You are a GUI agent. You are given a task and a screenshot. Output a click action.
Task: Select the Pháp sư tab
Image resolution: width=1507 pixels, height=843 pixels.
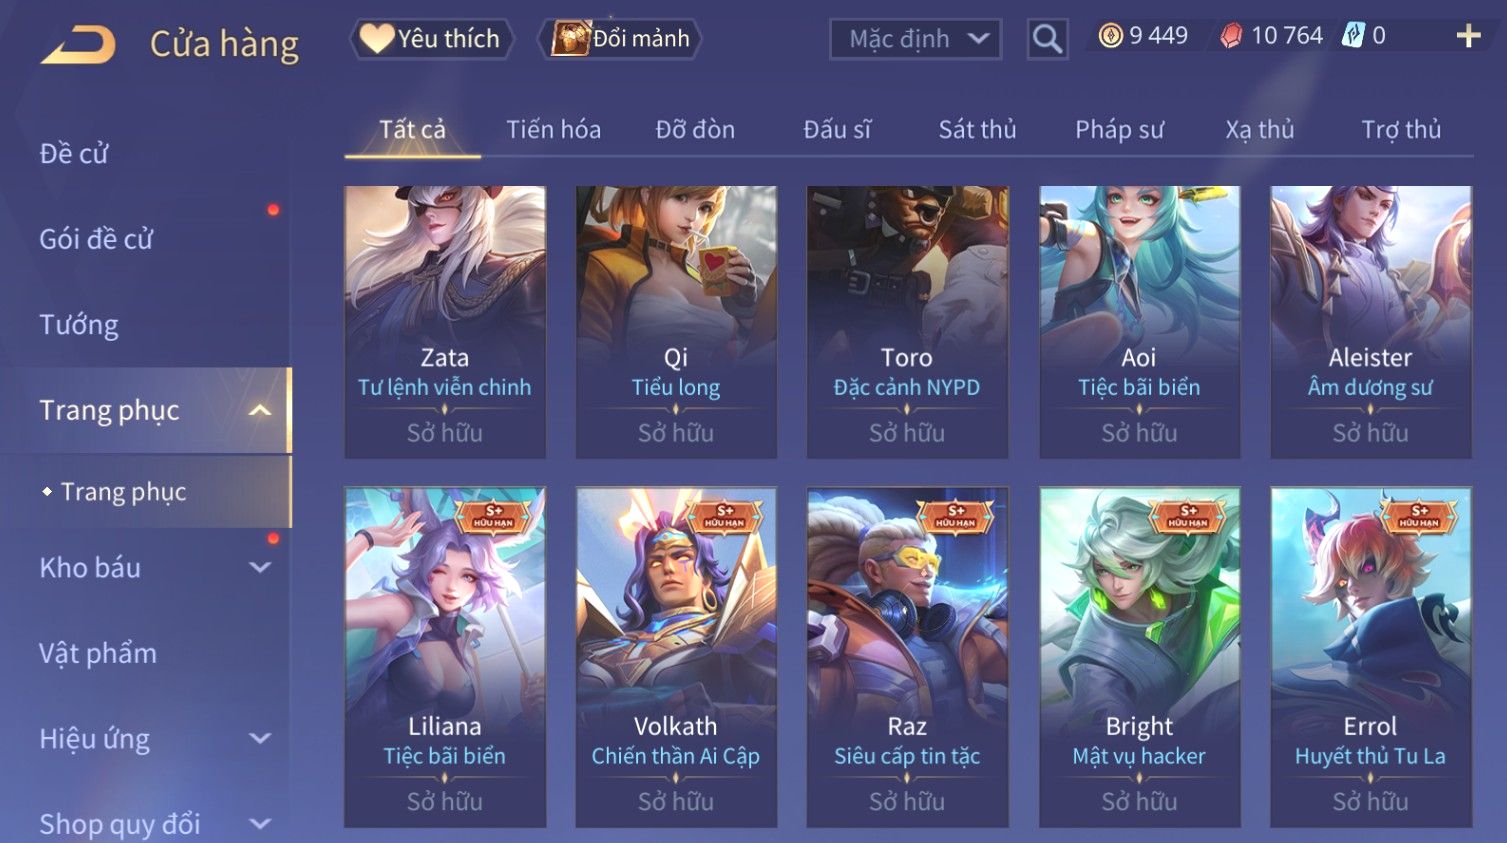pyautogui.click(x=1119, y=130)
